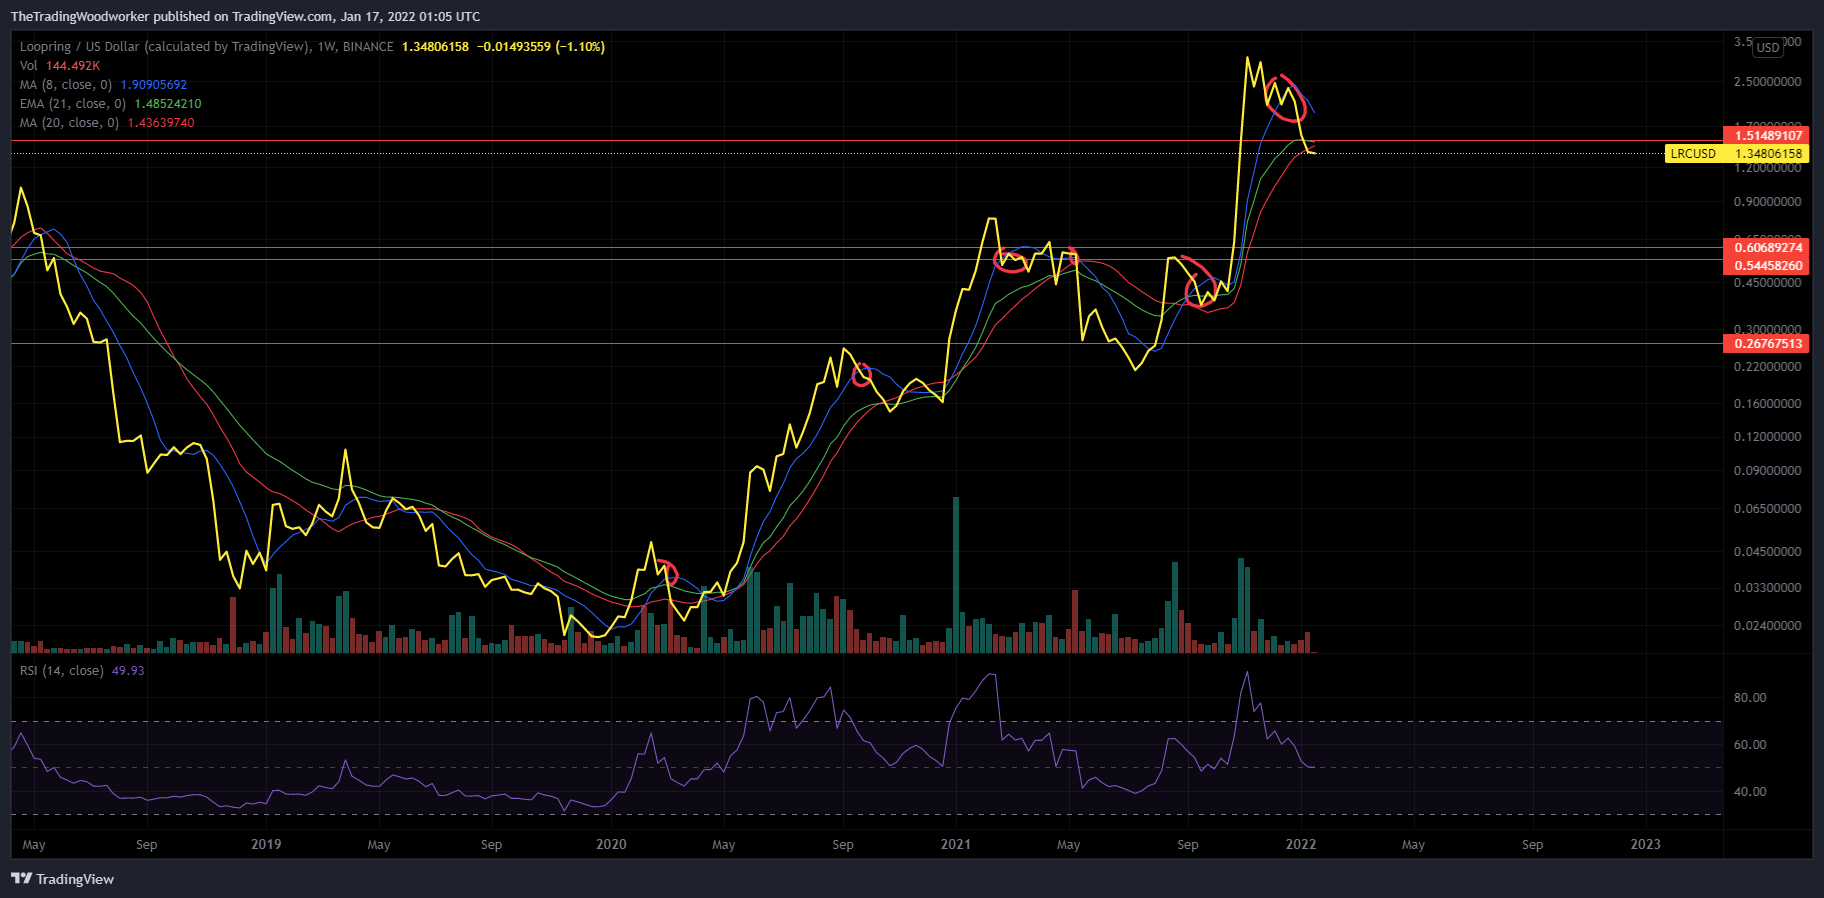Click the 1.51489107 red price label
This screenshot has height=898, width=1824.
(1767, 135)
